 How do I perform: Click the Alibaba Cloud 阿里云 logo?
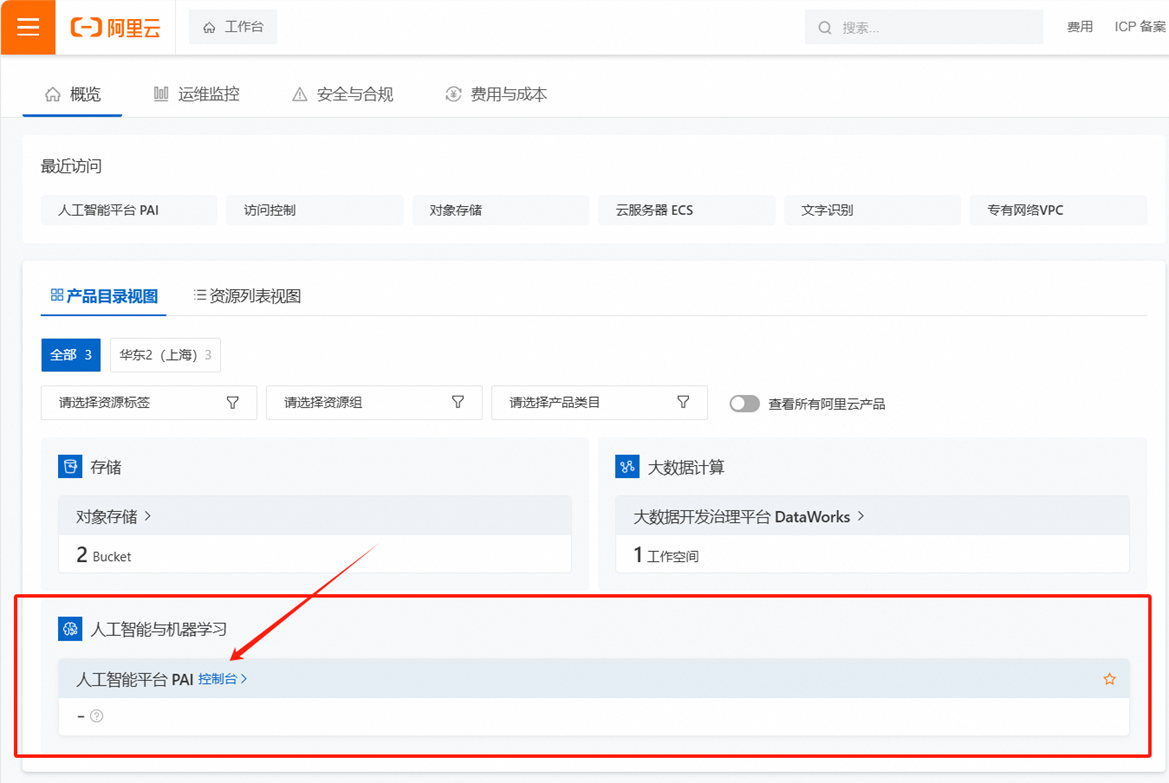pyautogui.click(x=116, y=28)
